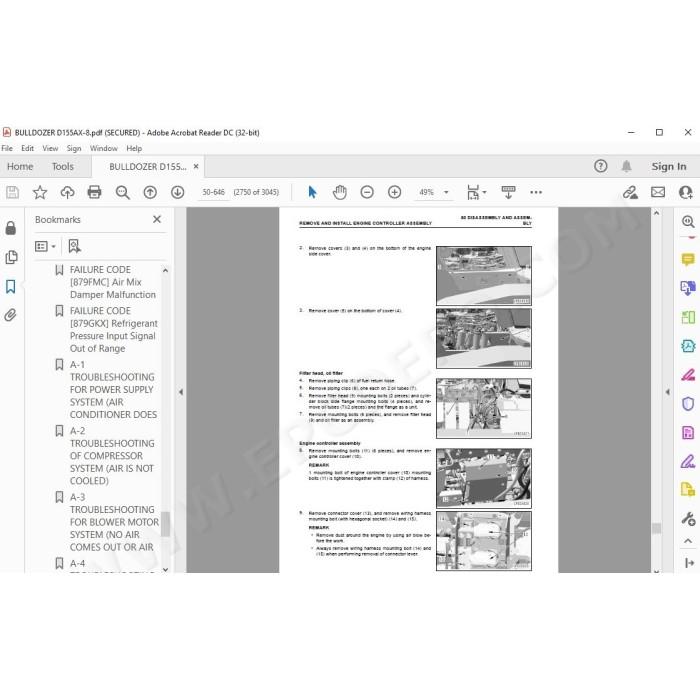Open the Sign menu
The height and width of the screenshot is (700, 700).
[x=74, y=148]
